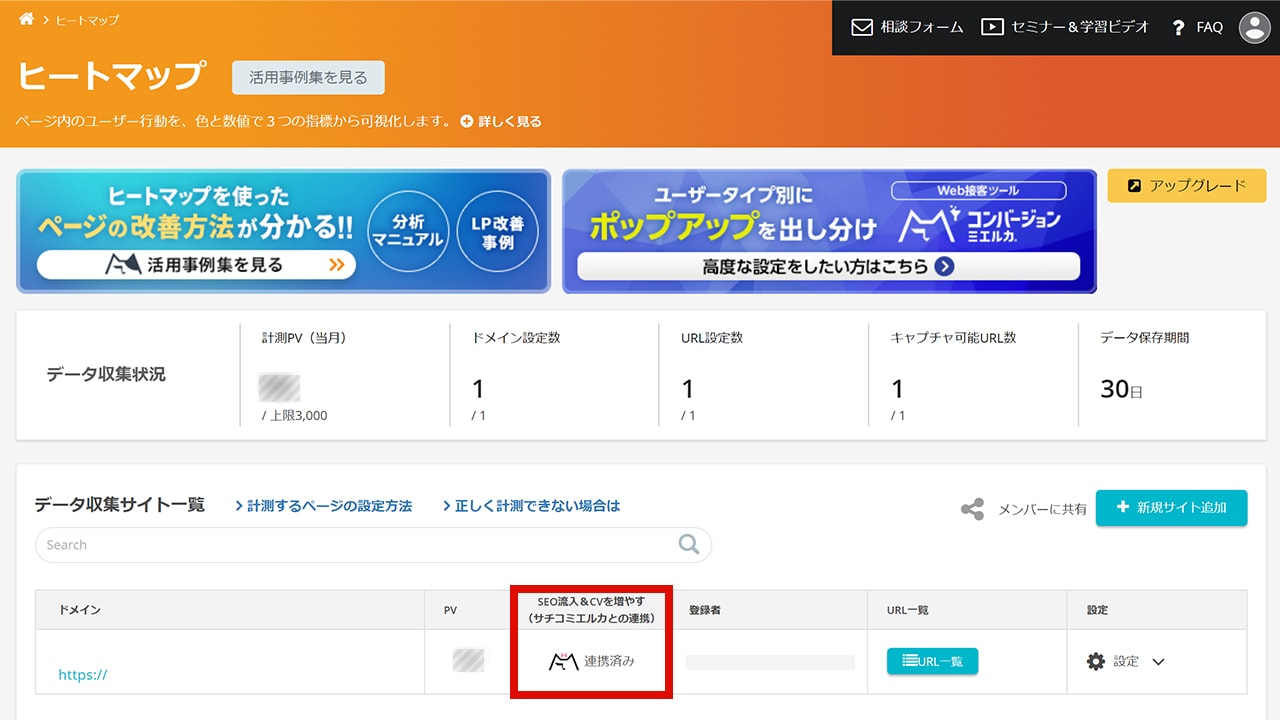This screenshot has height=720, width=1280.
Task: Open 計測するページの設定方法 link
Action: pos(323,506)
